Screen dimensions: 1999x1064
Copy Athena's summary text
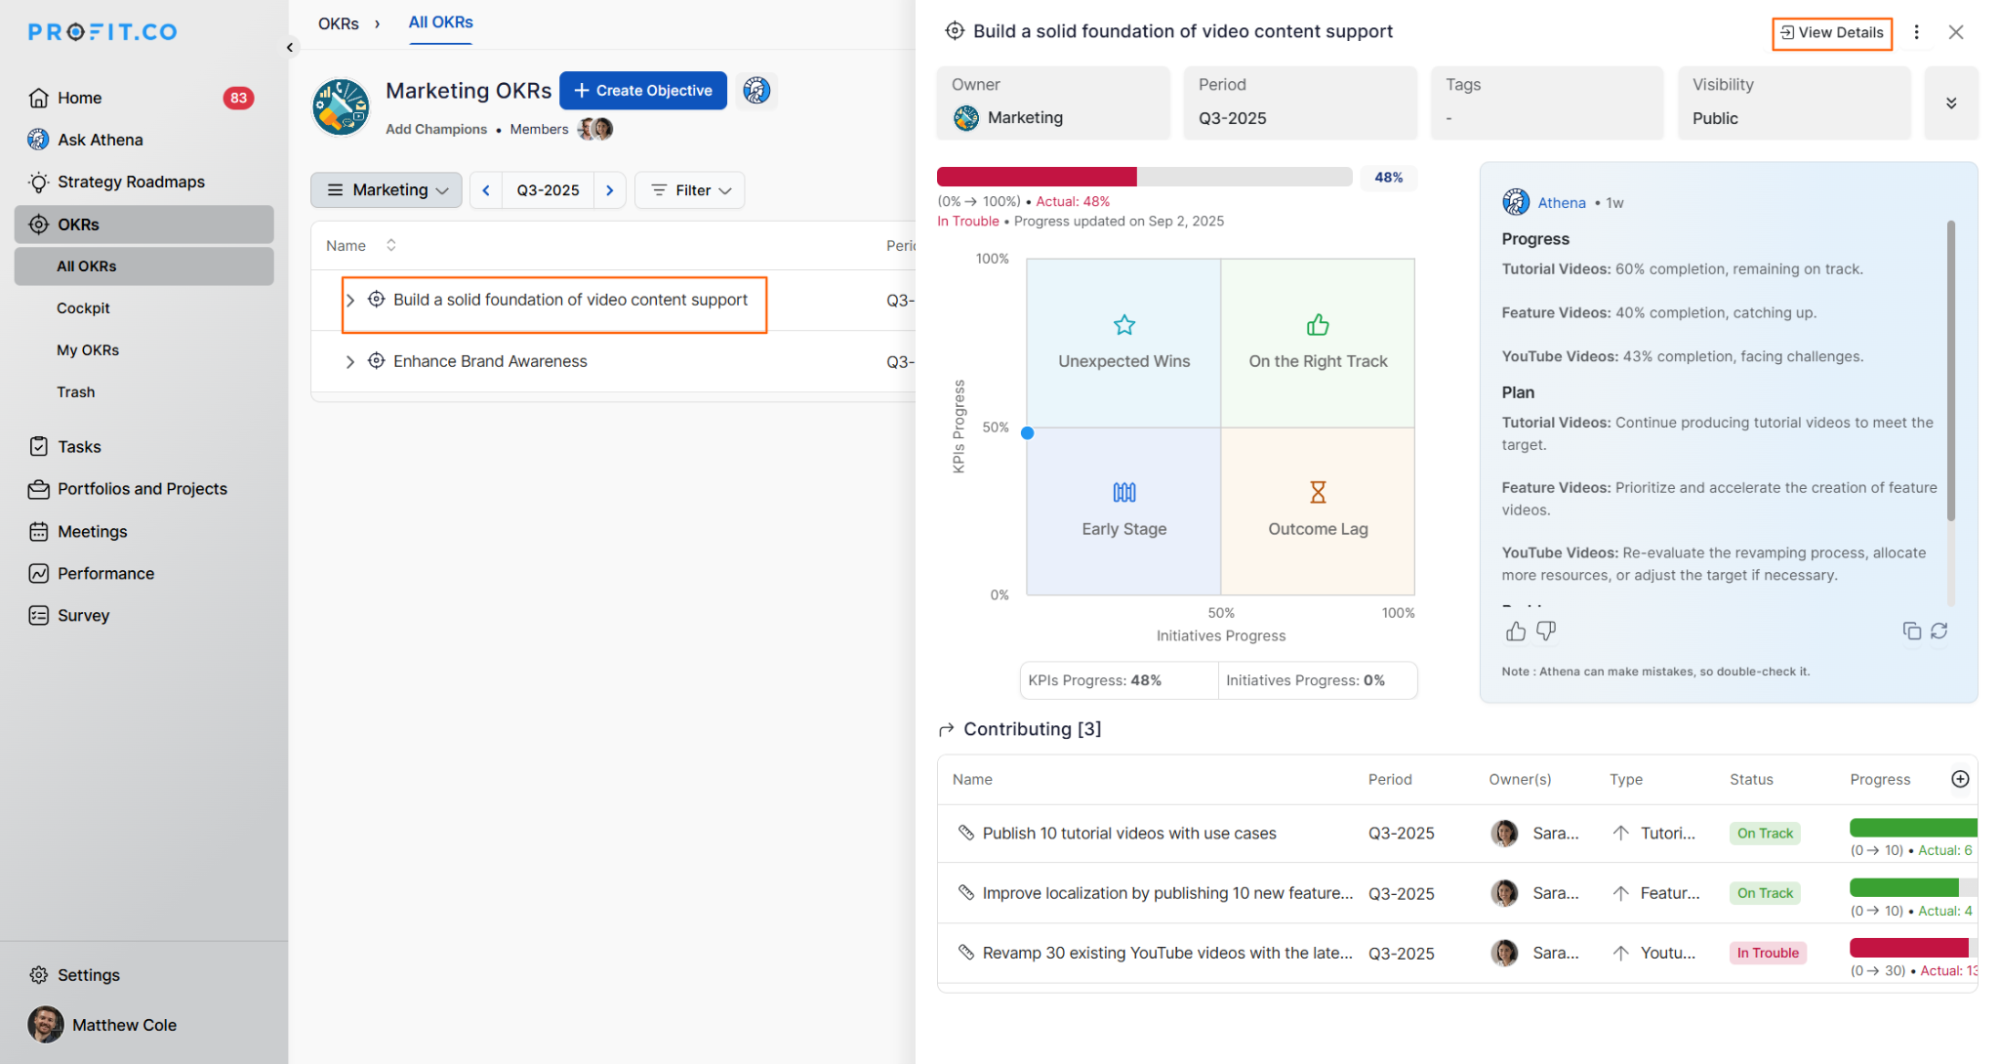coord(1911,631)
